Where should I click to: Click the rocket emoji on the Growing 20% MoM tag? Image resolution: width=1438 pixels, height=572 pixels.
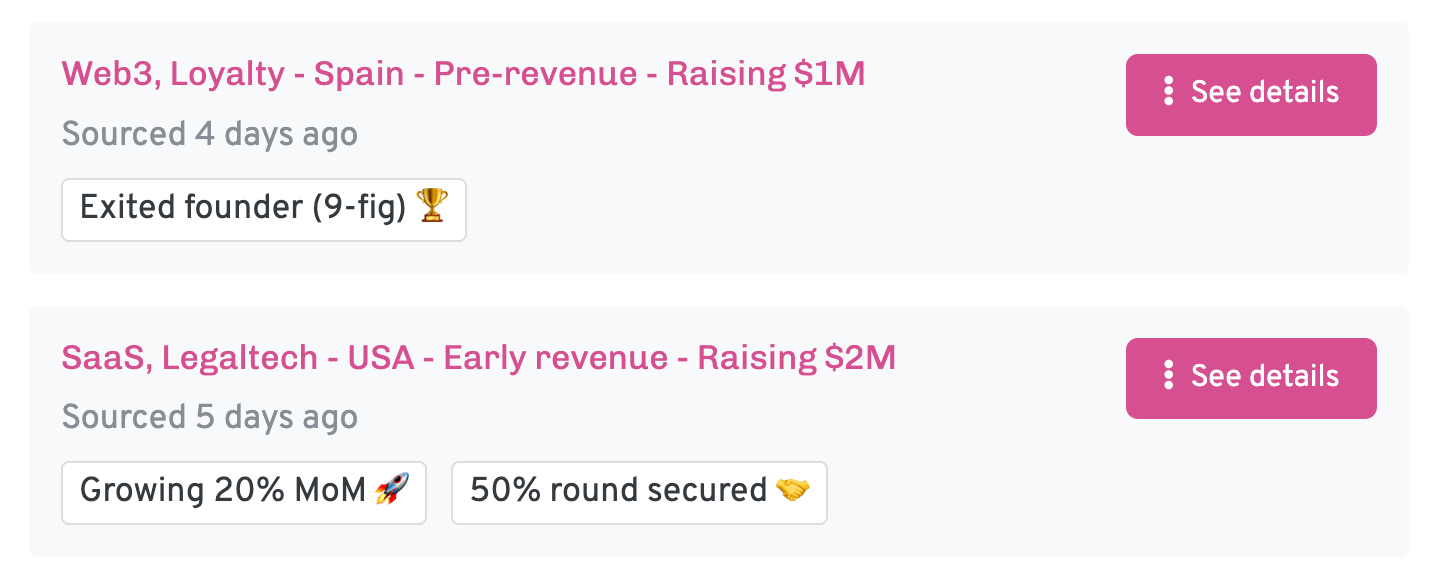click(x=392, y=490)
